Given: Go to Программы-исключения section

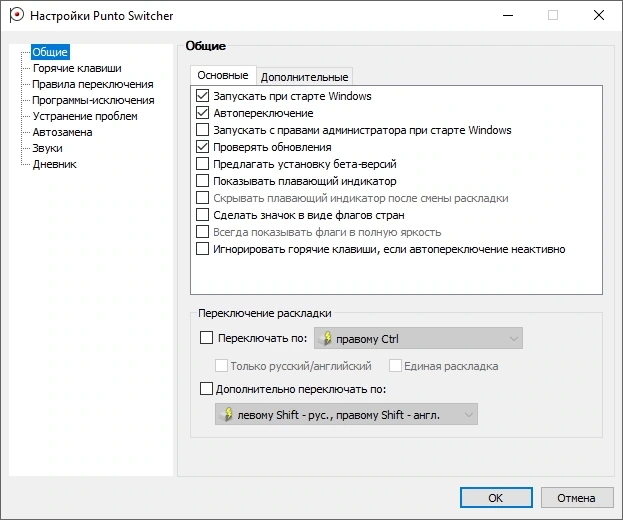Looking at the screenshot, I should coord(93,100).
